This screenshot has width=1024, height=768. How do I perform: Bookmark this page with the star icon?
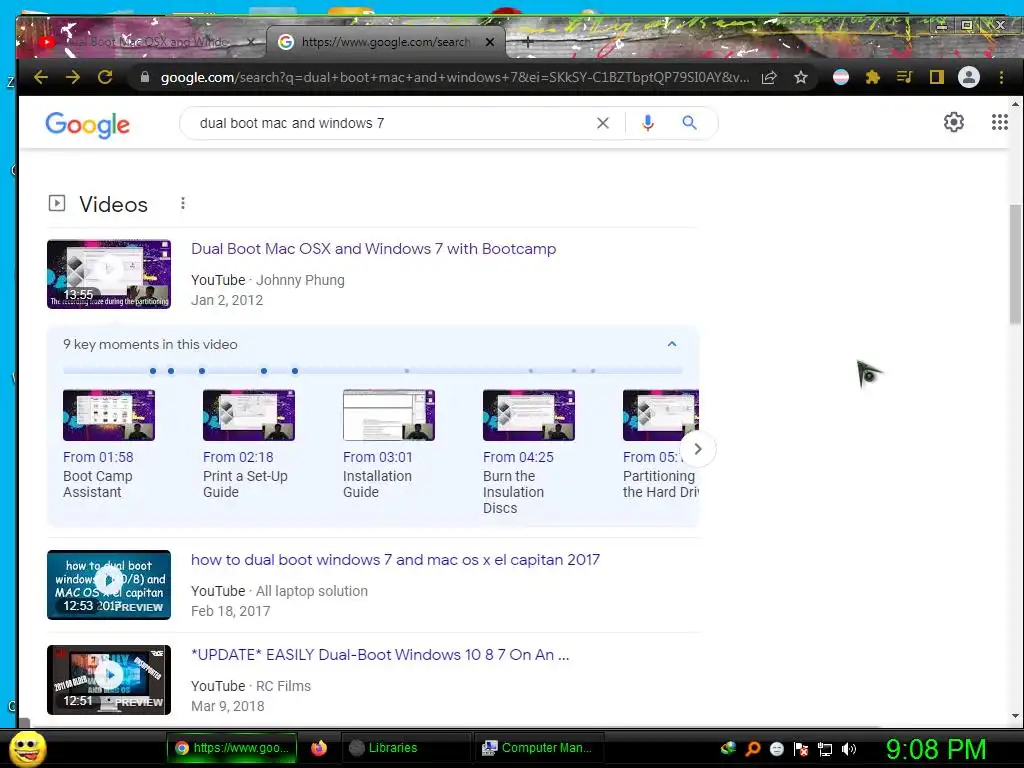point(801,78)
